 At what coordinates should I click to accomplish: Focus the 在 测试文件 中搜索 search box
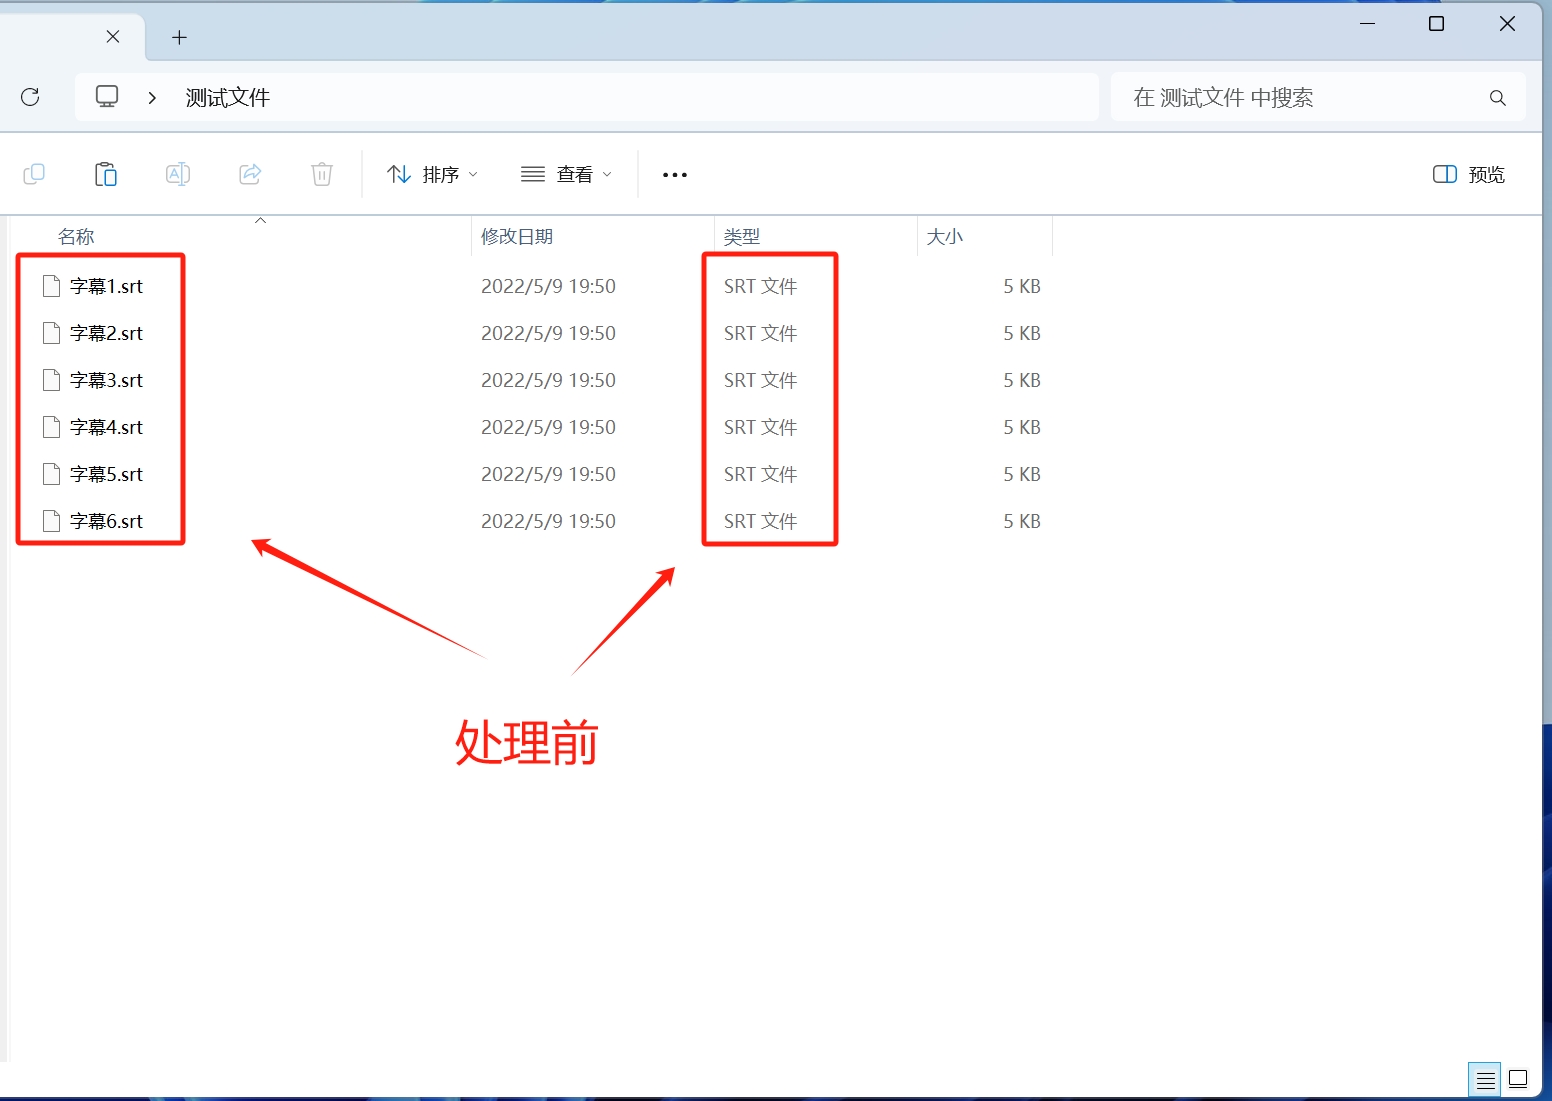pos(1318,97)
